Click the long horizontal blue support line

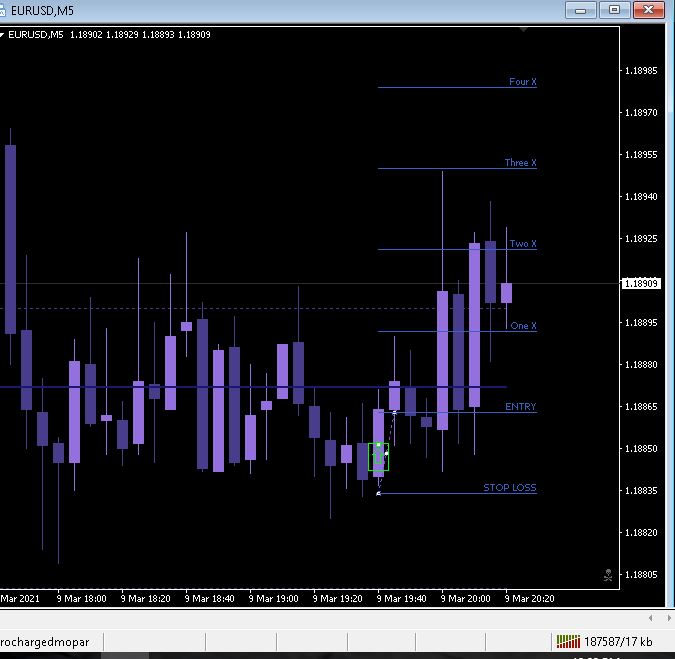click(253, 387)
